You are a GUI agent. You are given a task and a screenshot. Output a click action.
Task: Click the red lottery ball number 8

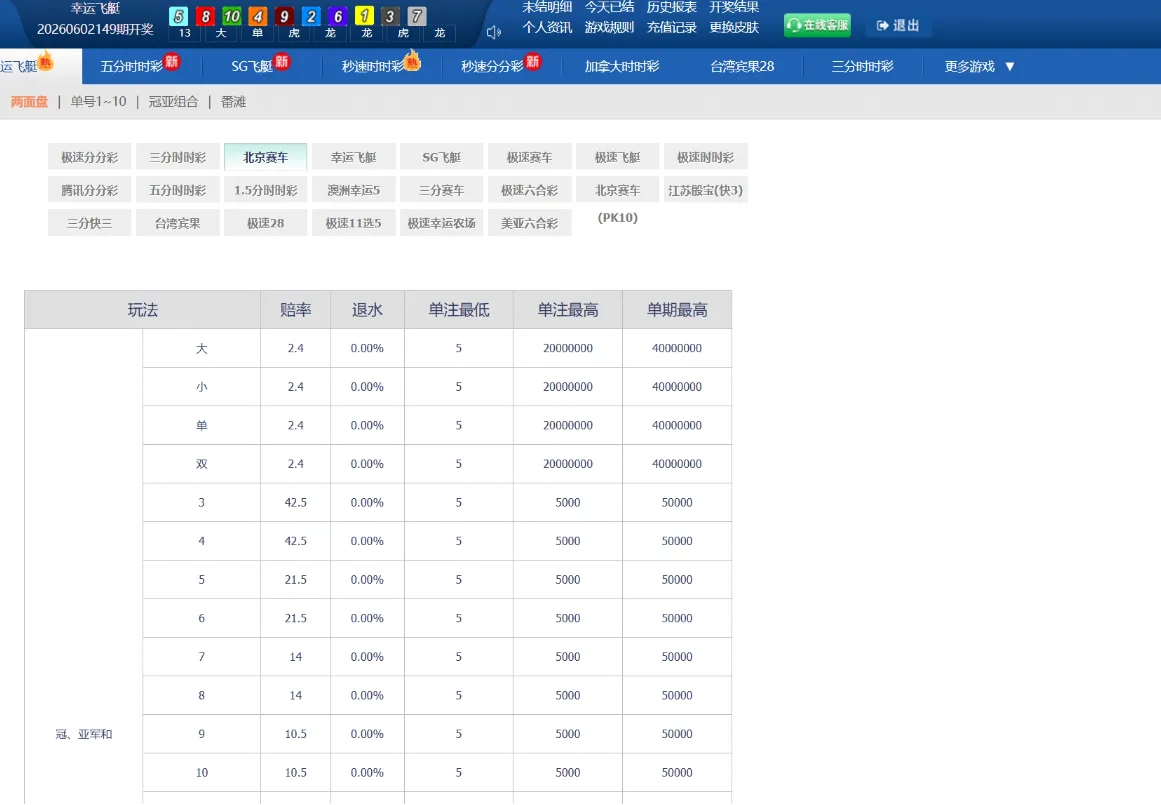(206, 16)
